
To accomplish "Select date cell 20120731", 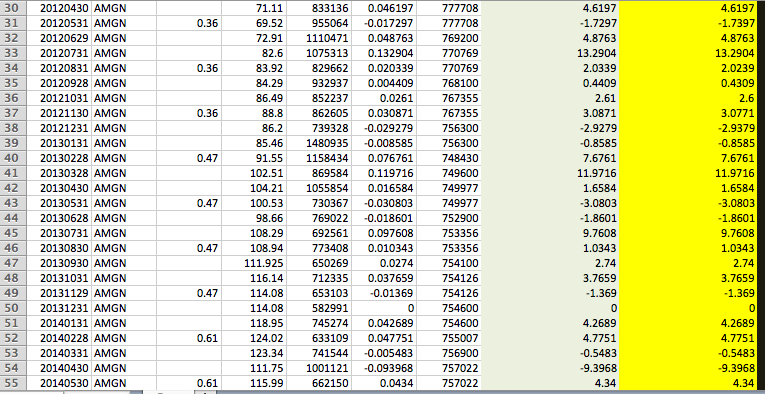I will pyautogui.click(x=59, y=53).
